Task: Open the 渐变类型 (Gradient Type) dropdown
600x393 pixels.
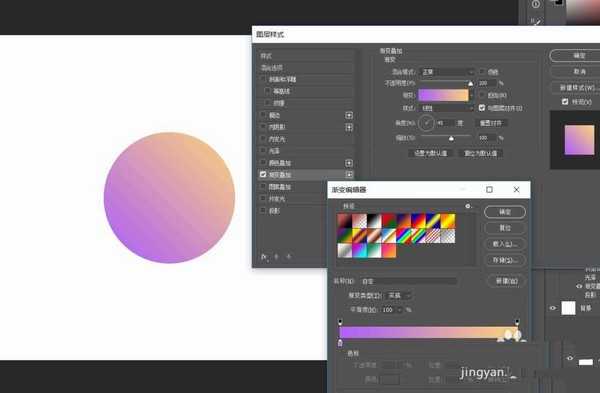Action: point(399,295)
